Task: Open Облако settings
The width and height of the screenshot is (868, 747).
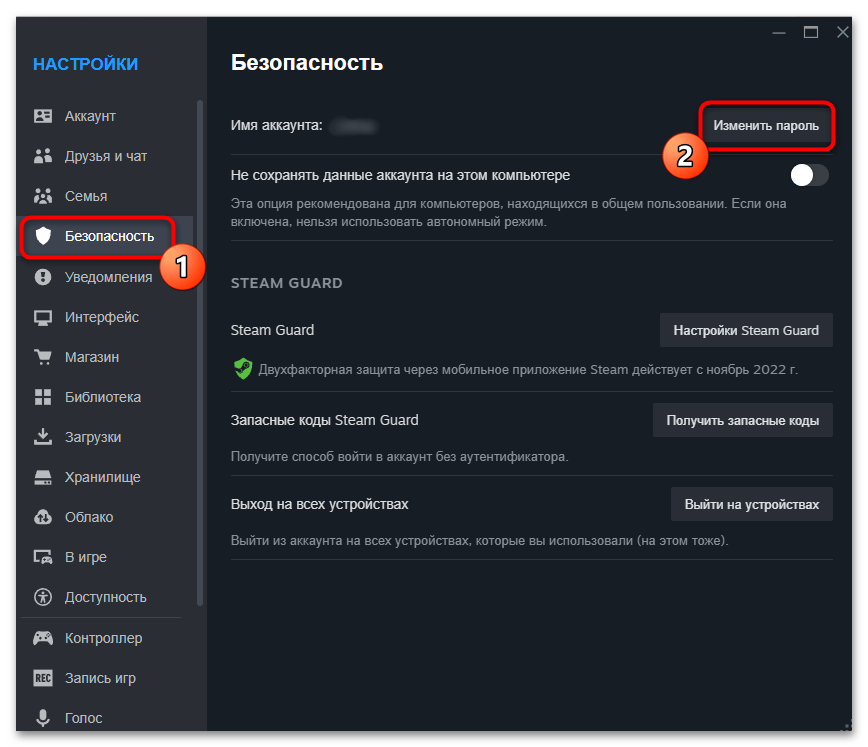Action: 105,517
